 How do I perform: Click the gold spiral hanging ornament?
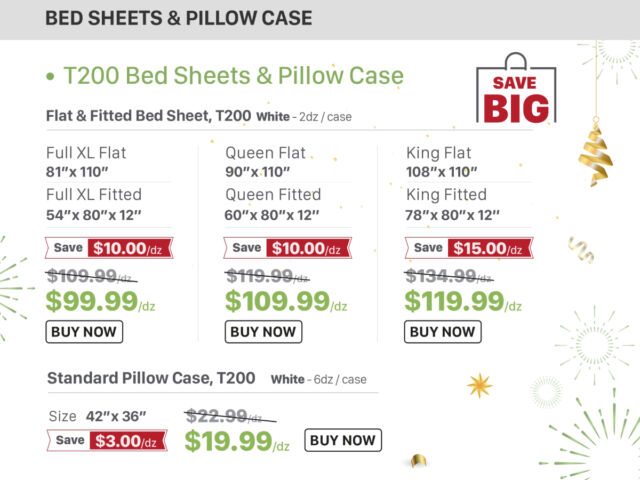(x=594, y=158)
